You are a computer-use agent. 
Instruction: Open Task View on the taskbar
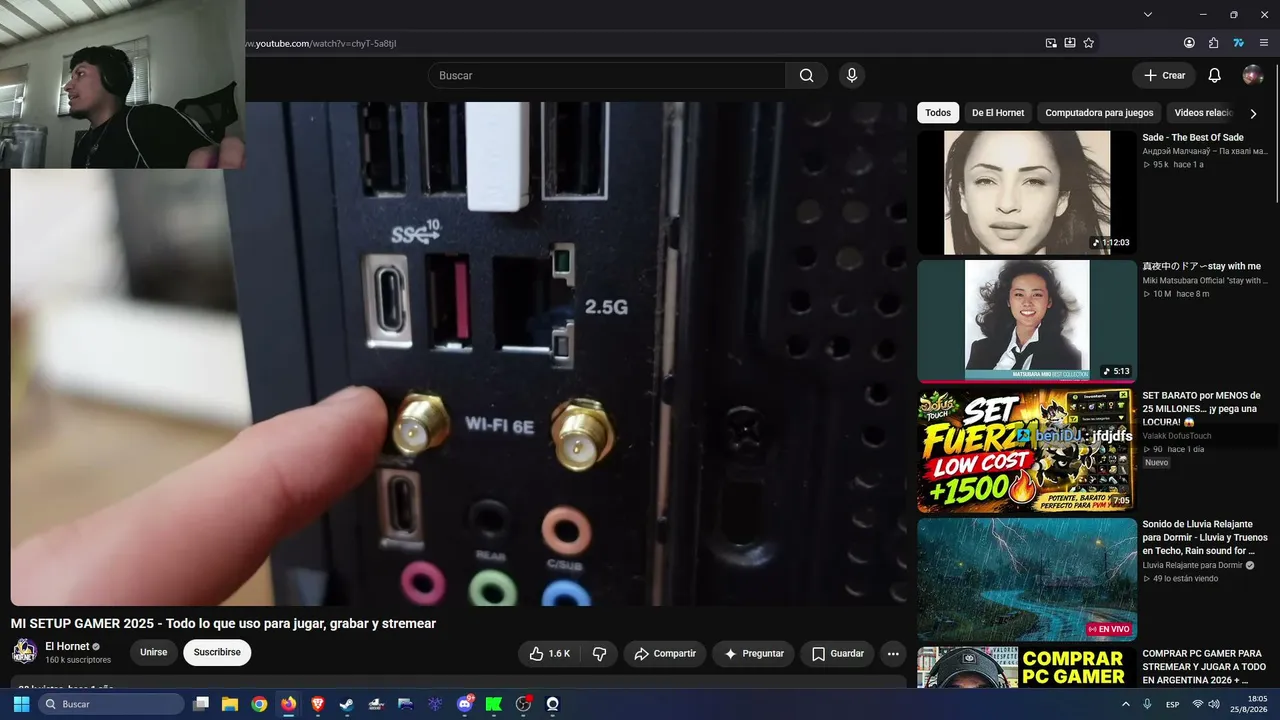click(x=201, y=704)
